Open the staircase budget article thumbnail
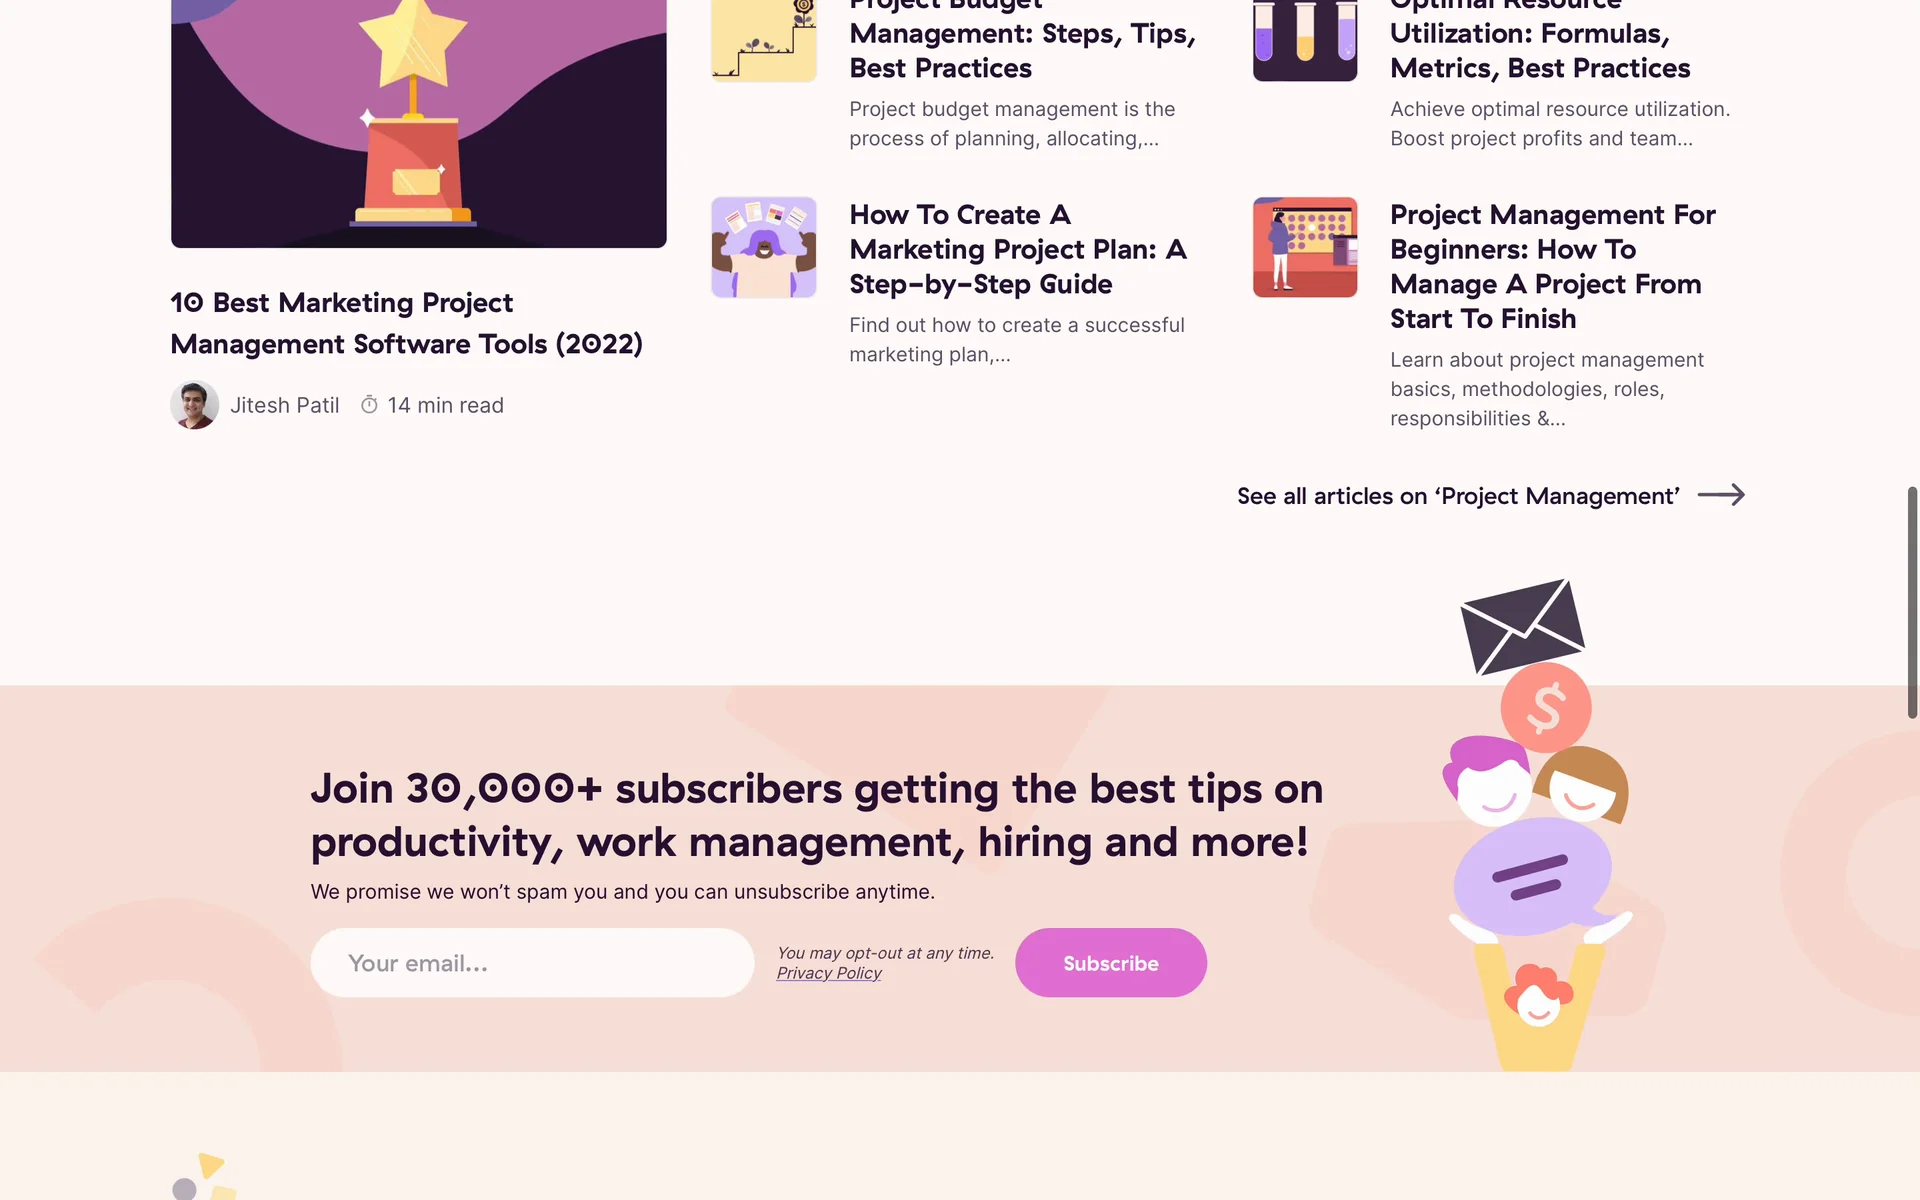 pyautogui.click(x=764, y=38)
